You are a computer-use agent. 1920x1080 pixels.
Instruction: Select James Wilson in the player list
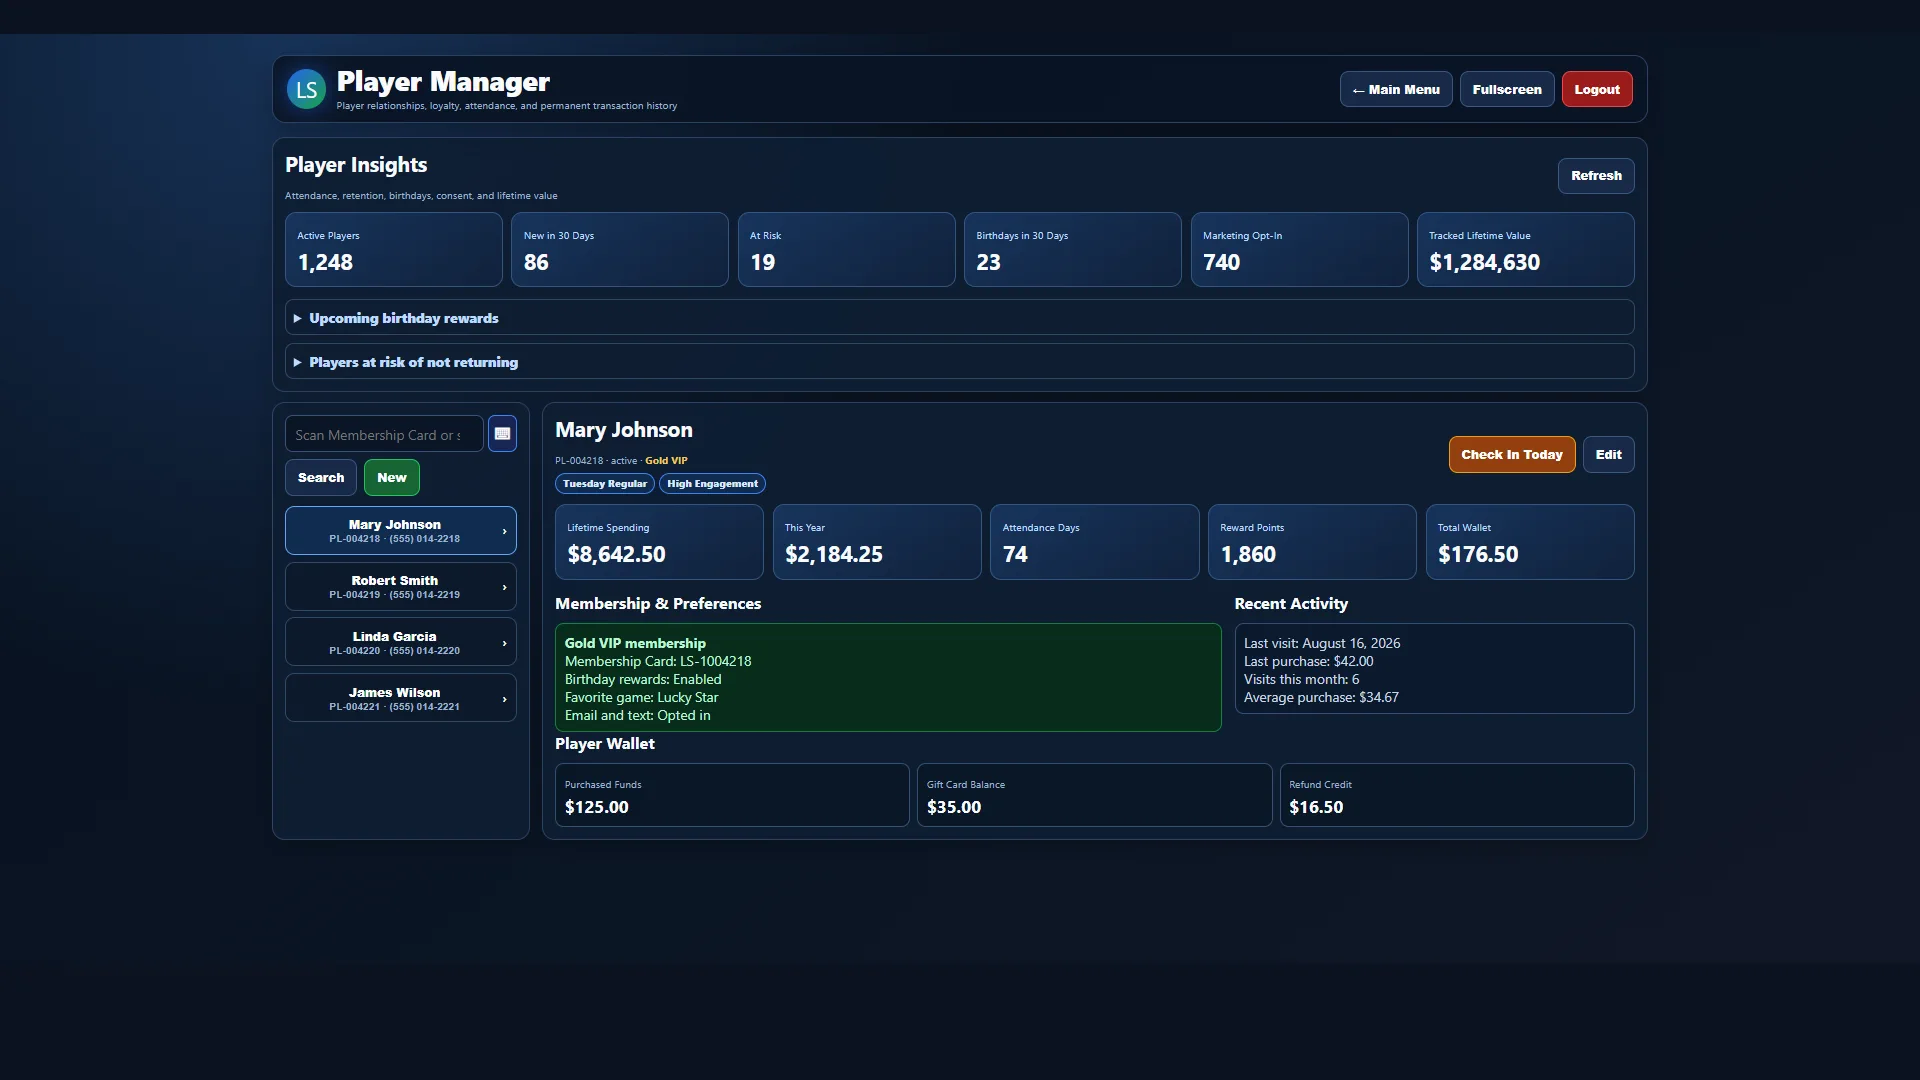tap(401, 699)
